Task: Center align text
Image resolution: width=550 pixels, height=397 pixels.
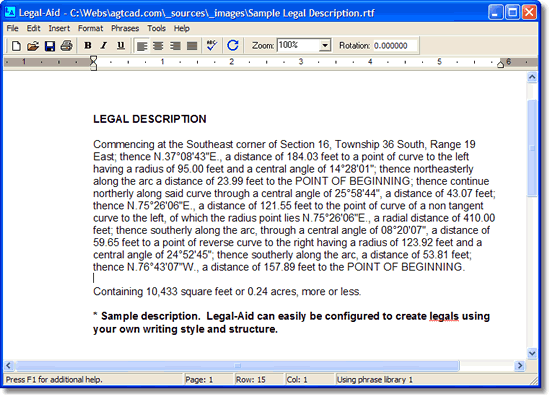Action: [x=158, y=46]
